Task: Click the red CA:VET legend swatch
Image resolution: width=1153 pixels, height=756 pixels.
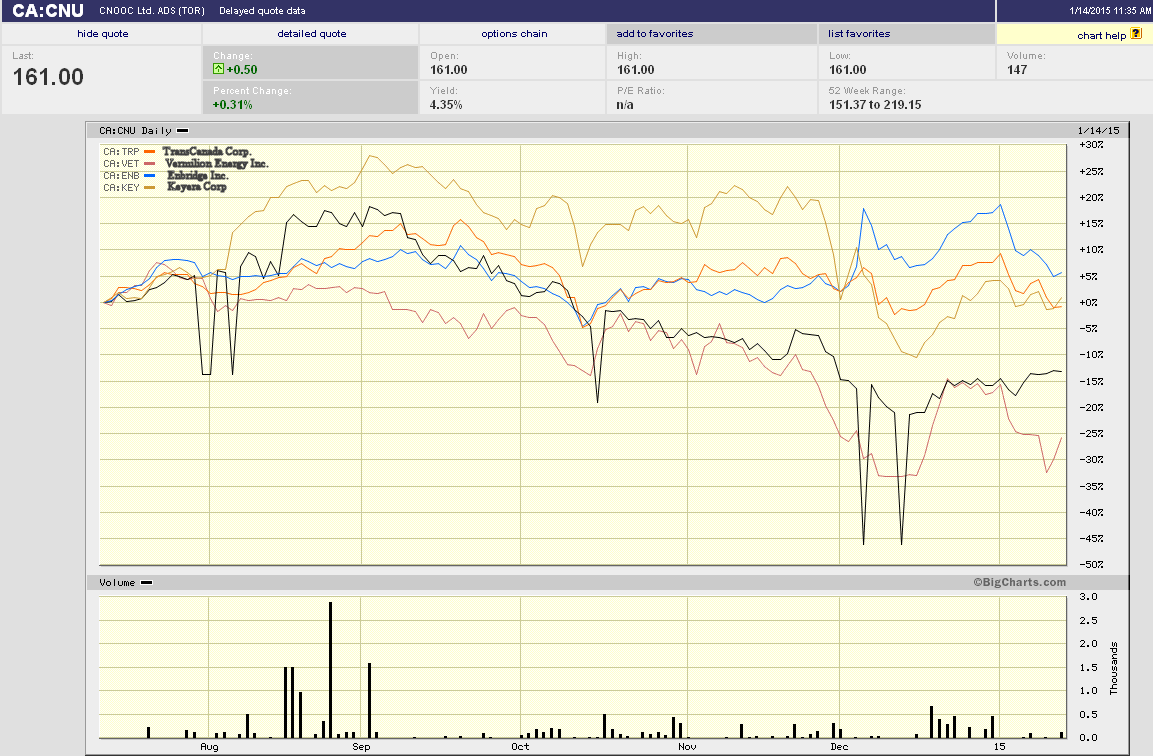Action: point(149,163)
